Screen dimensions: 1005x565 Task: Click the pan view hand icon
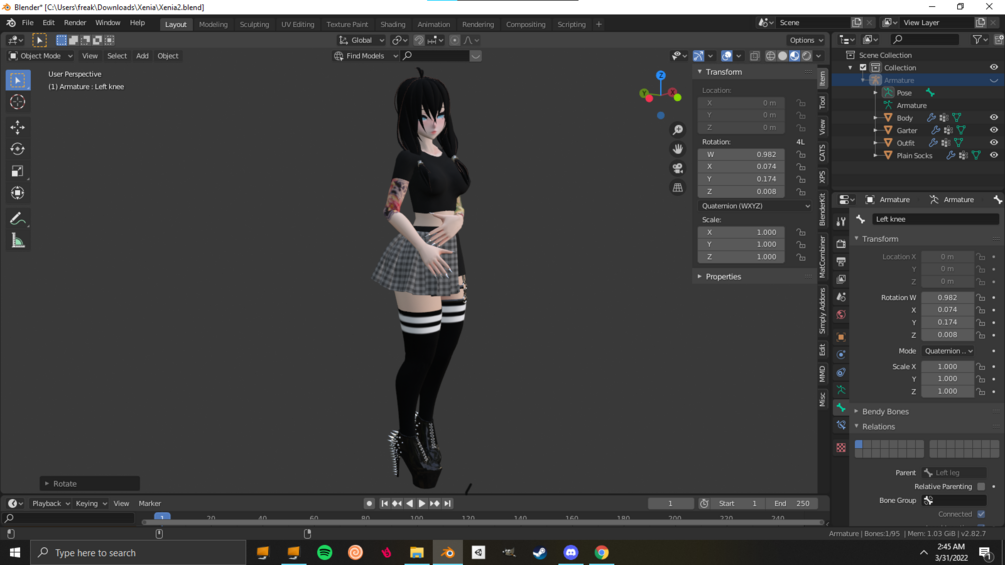point(677,149)
